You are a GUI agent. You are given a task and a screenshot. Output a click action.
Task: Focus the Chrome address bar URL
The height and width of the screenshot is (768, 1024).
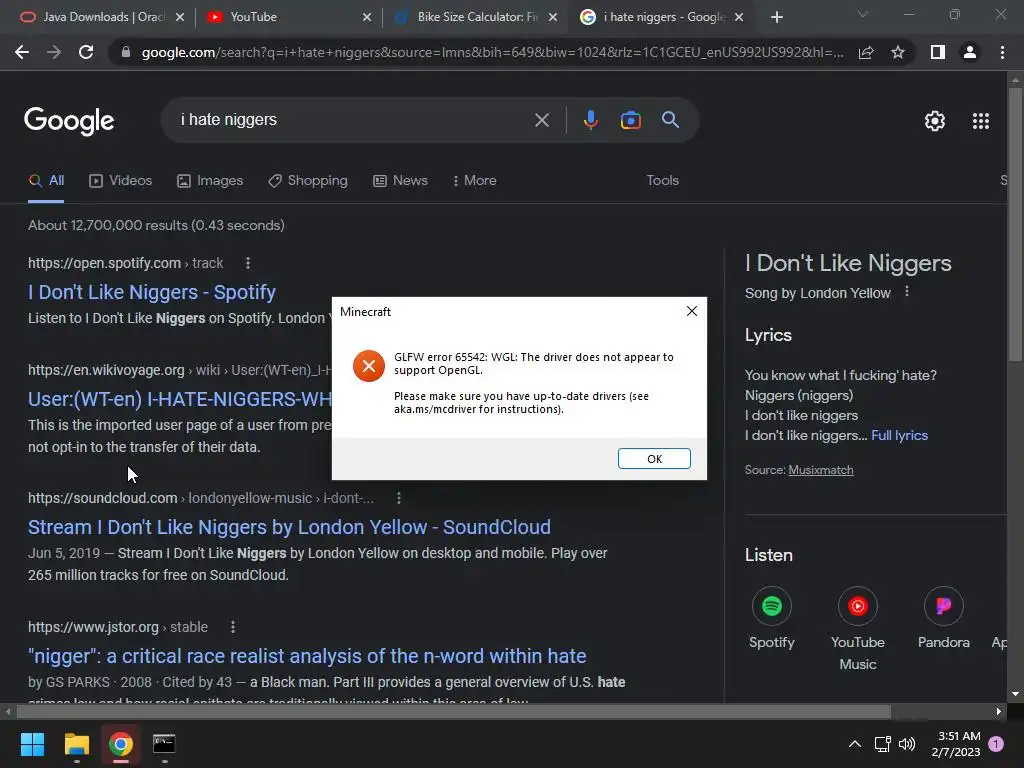[492, 52]
